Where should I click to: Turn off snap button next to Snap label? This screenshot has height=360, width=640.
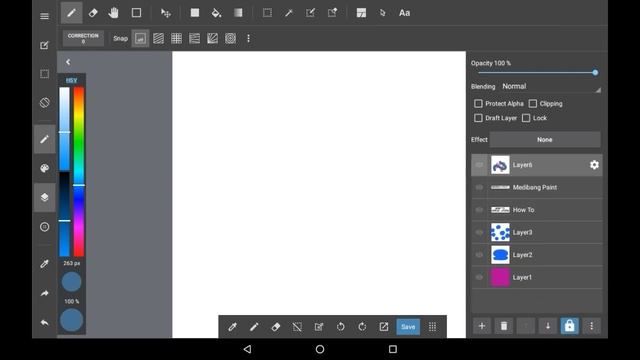(140, 38)
